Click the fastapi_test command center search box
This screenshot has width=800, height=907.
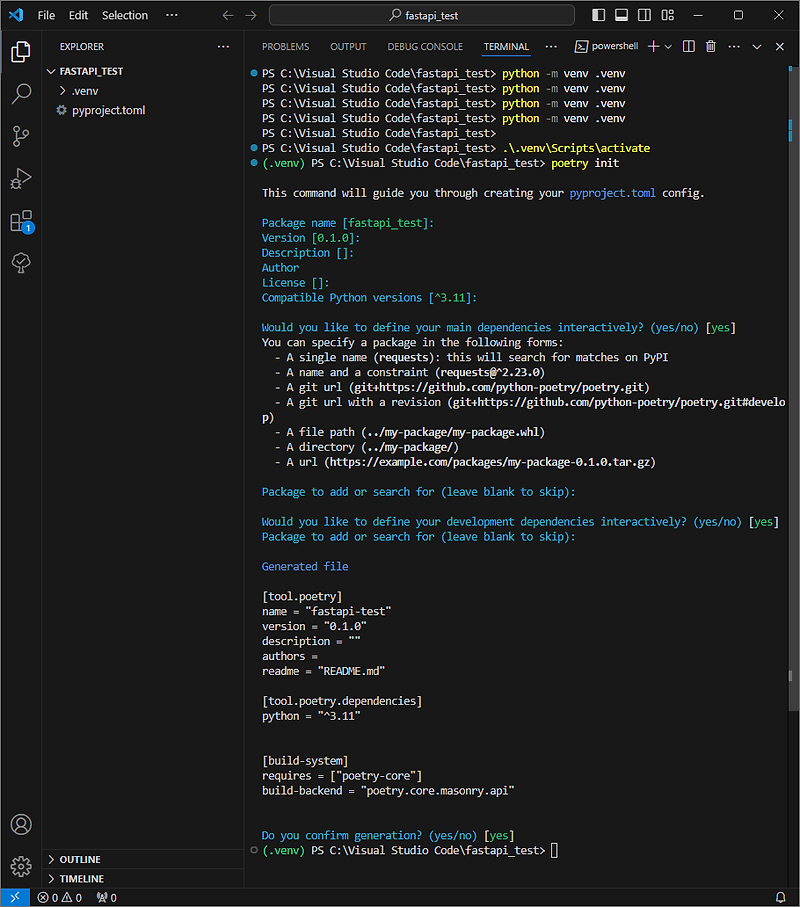tap(422, 15)
